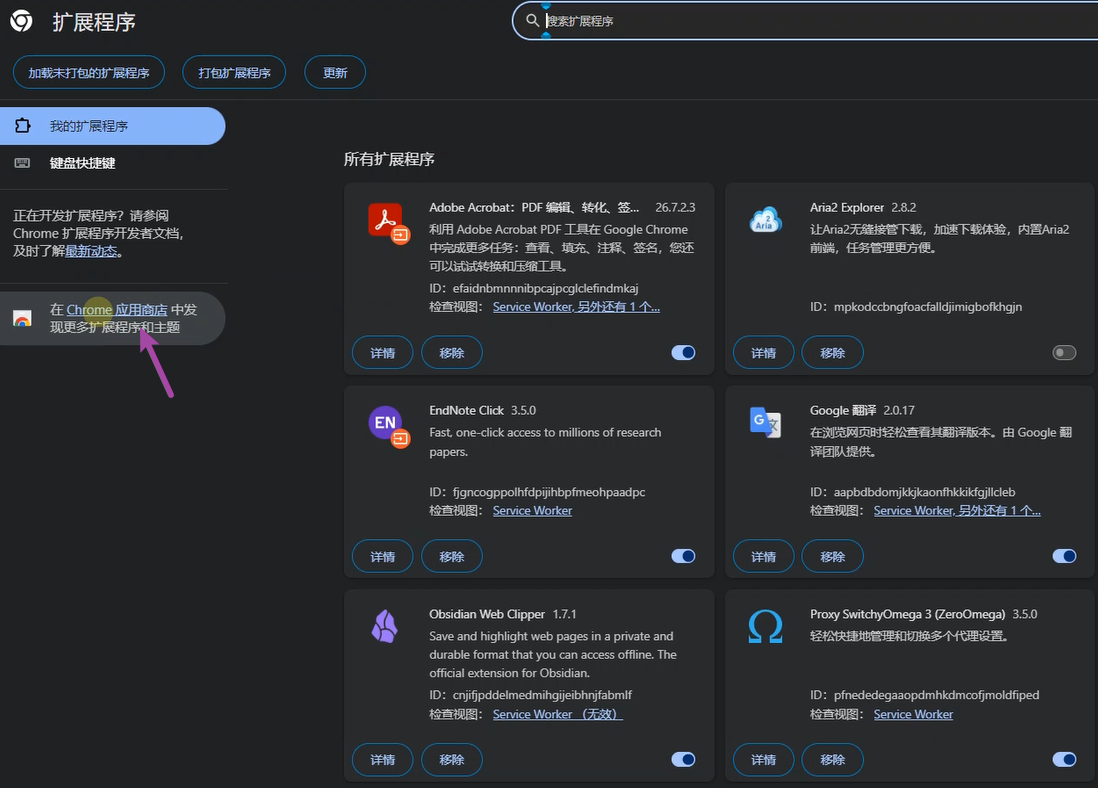Open 详情 for Adobe Acrobat
The image size is (1098, 788).
[x=382, y=352]
